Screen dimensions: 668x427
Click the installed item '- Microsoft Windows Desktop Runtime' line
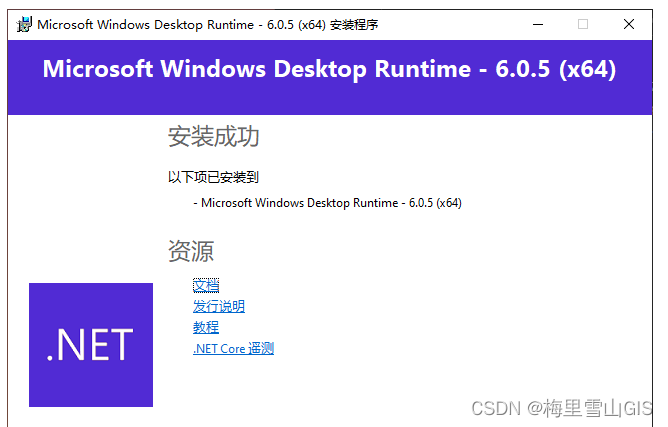[x=327, y=203]
